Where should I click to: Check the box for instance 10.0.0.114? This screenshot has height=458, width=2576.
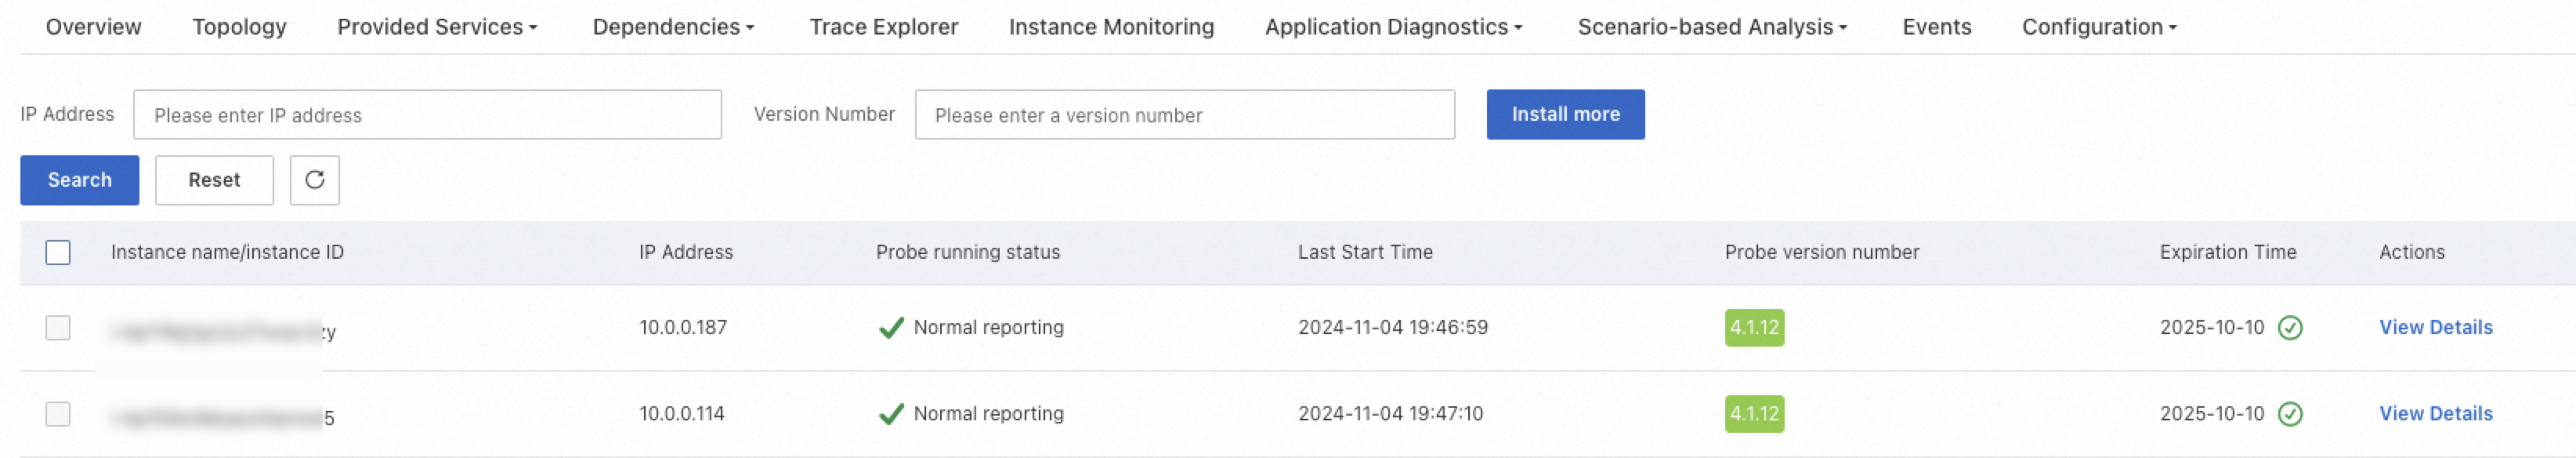coord(58,414)
